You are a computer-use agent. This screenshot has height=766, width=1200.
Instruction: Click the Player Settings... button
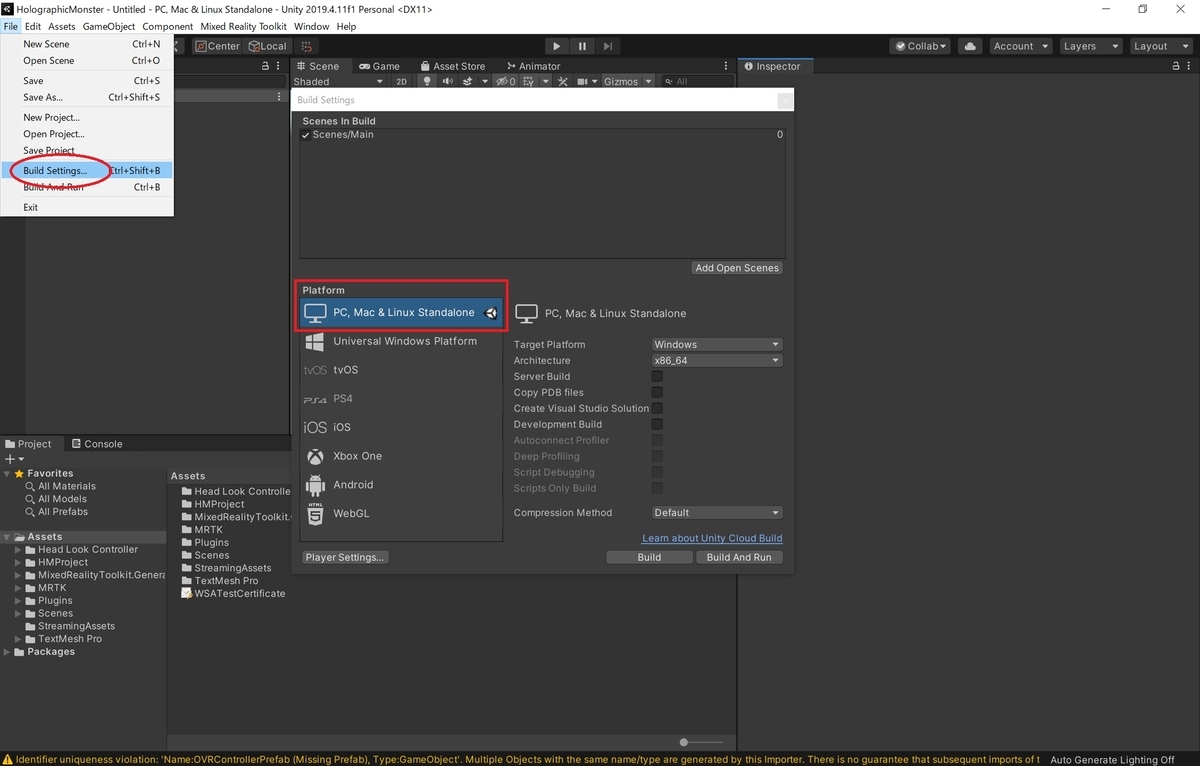coord(345,557)
